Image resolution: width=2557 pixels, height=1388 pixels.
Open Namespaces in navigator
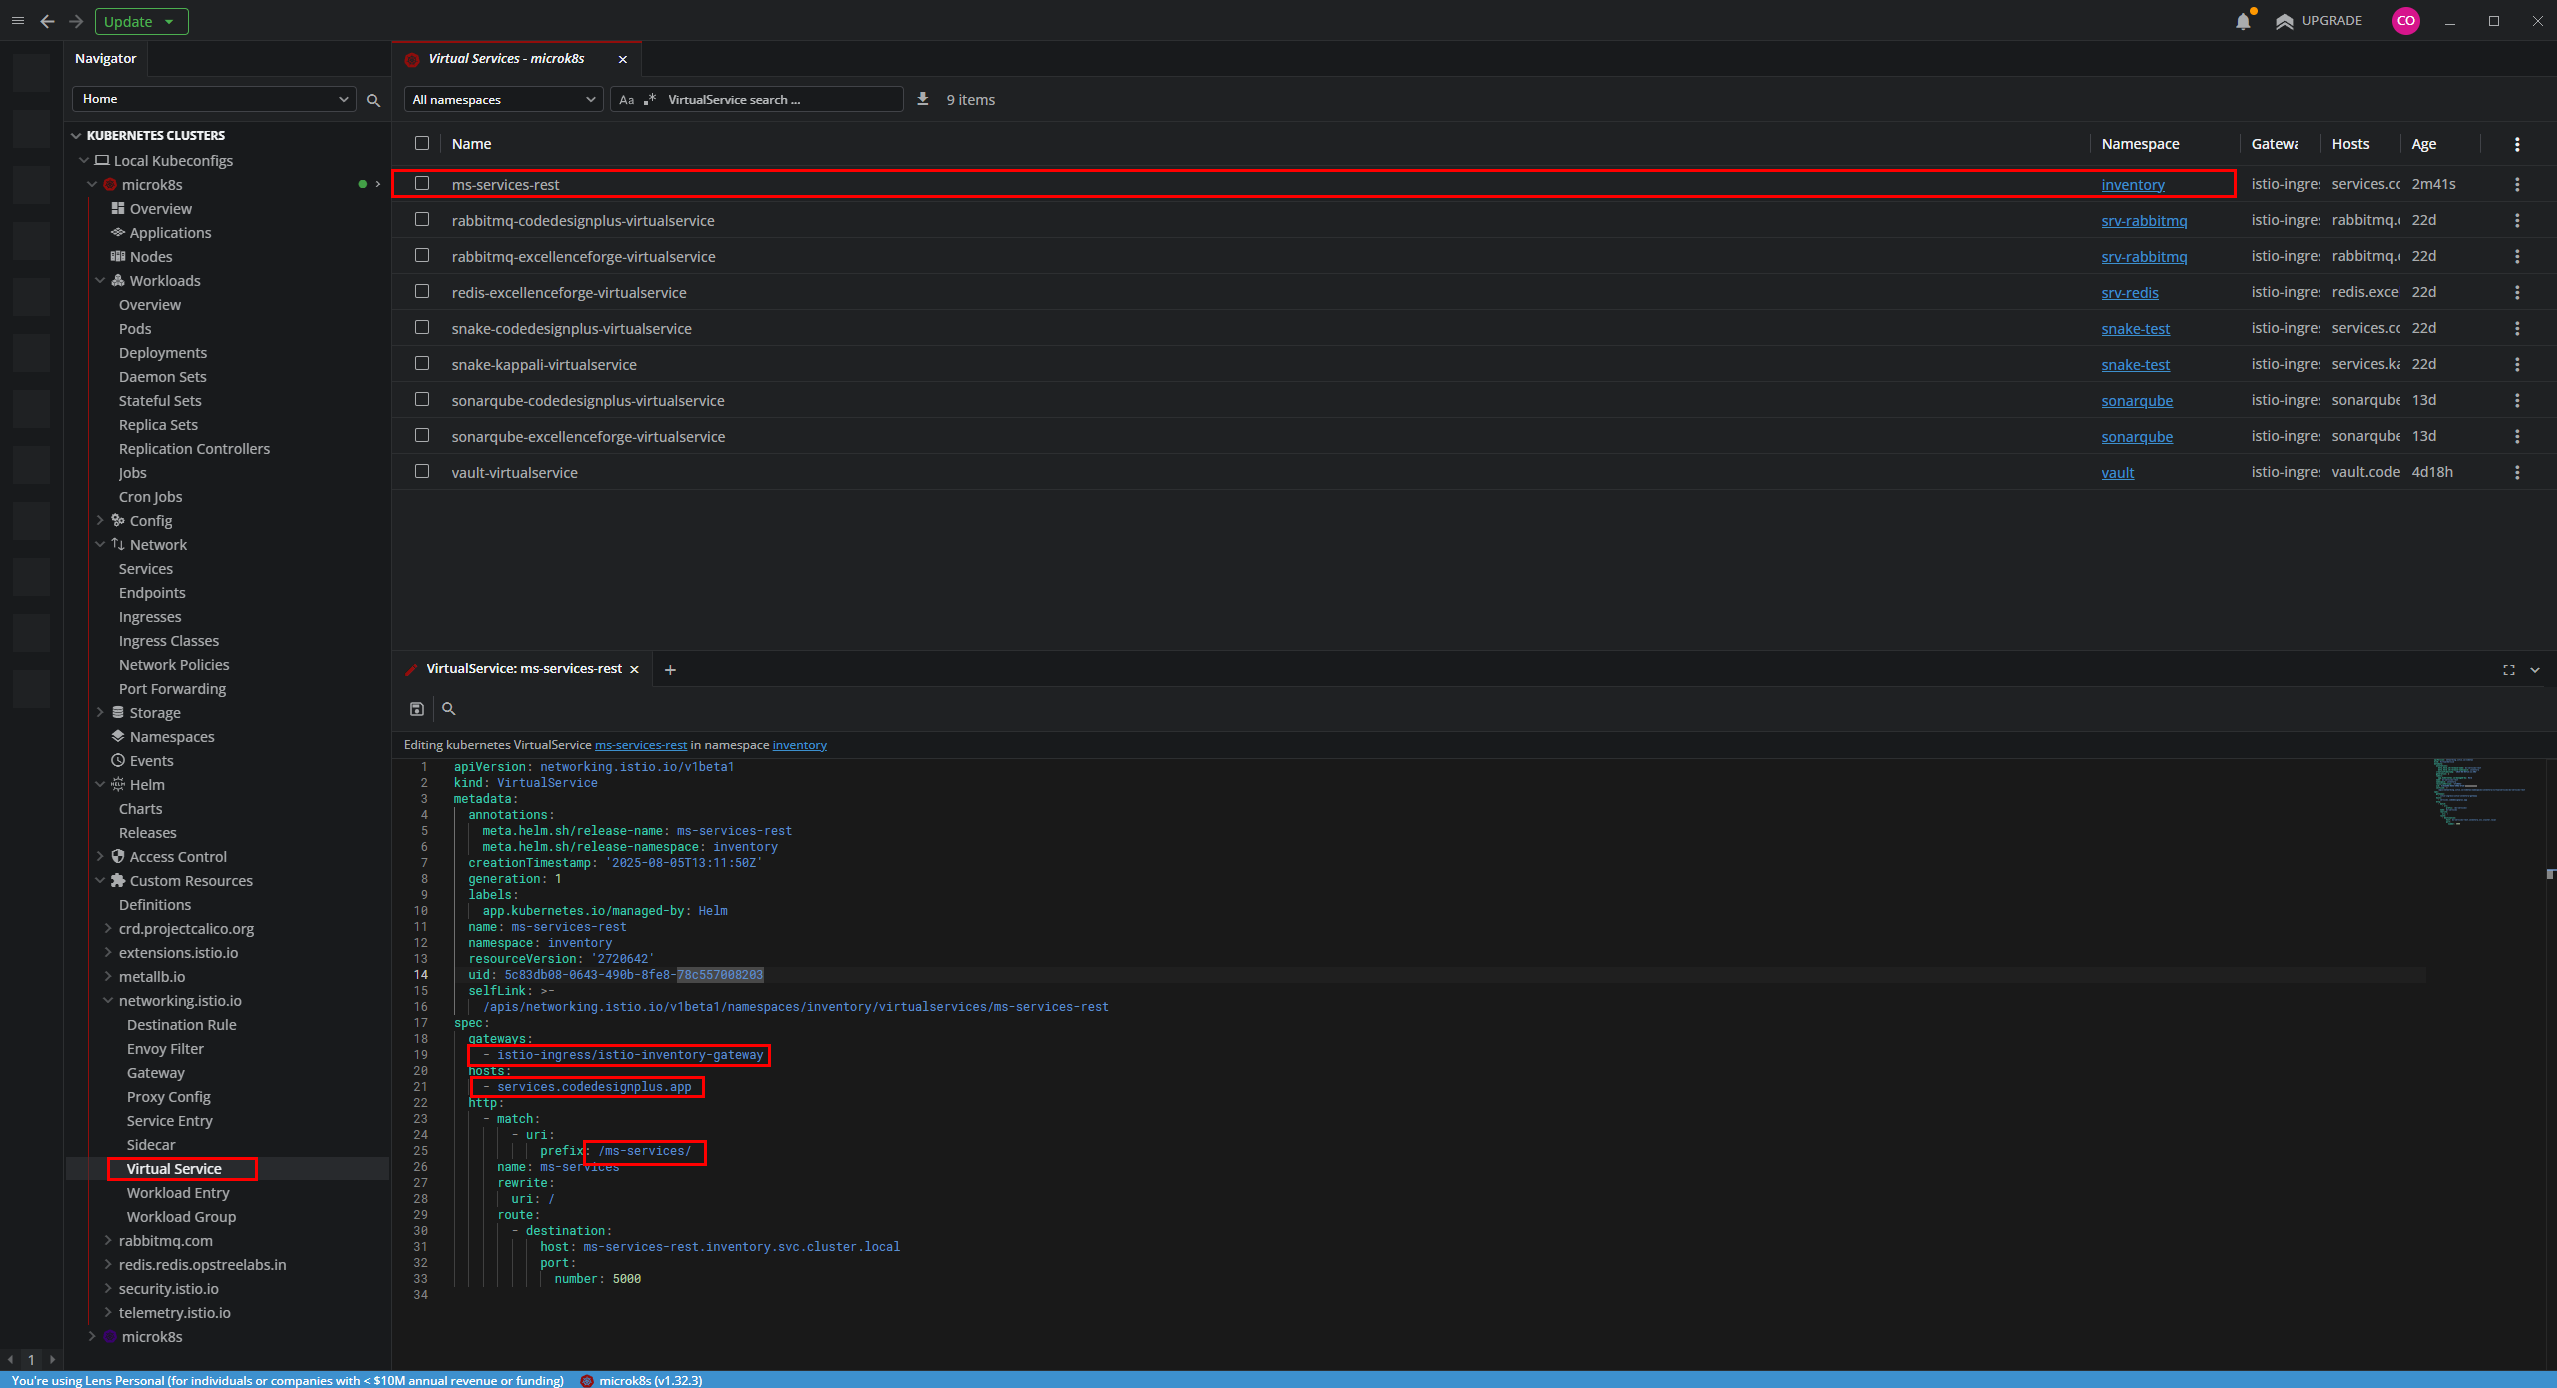172,737
